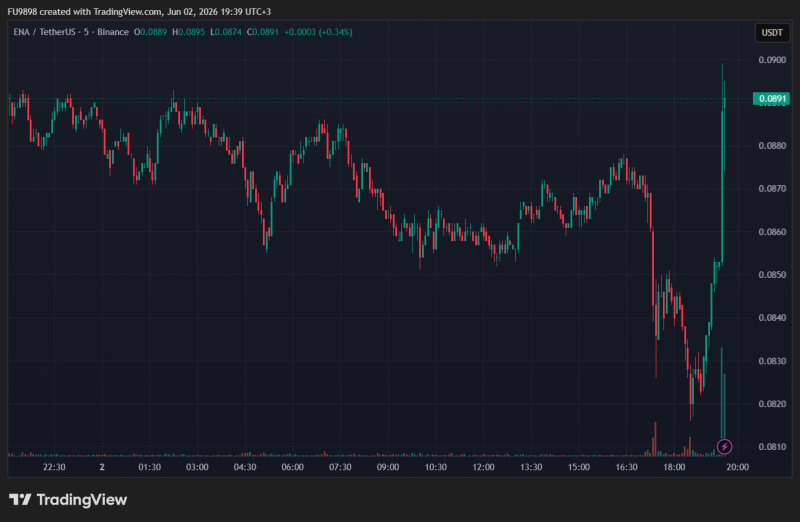This screenshot has width=800, height=522.
Task: Click the 09:00 time axis label
Action: click(388, 467)
